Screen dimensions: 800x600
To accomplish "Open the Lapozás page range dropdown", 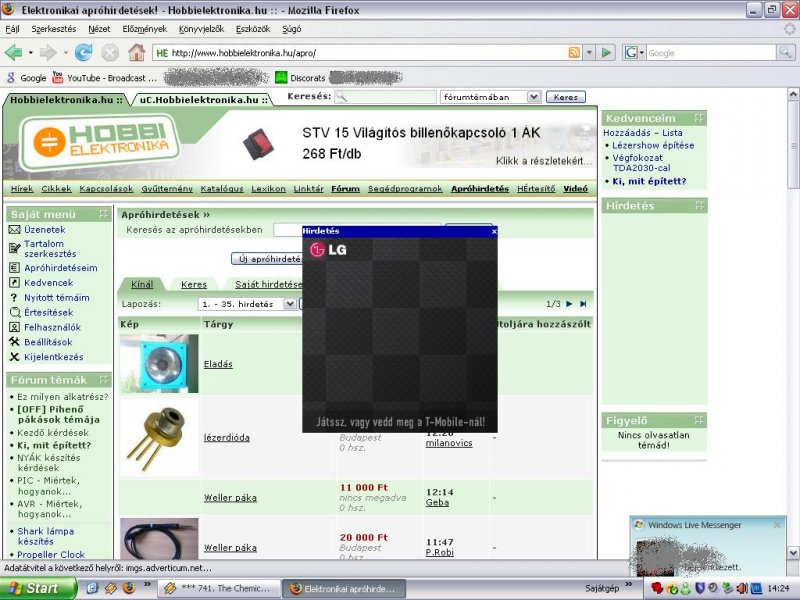I will (290, 304).
